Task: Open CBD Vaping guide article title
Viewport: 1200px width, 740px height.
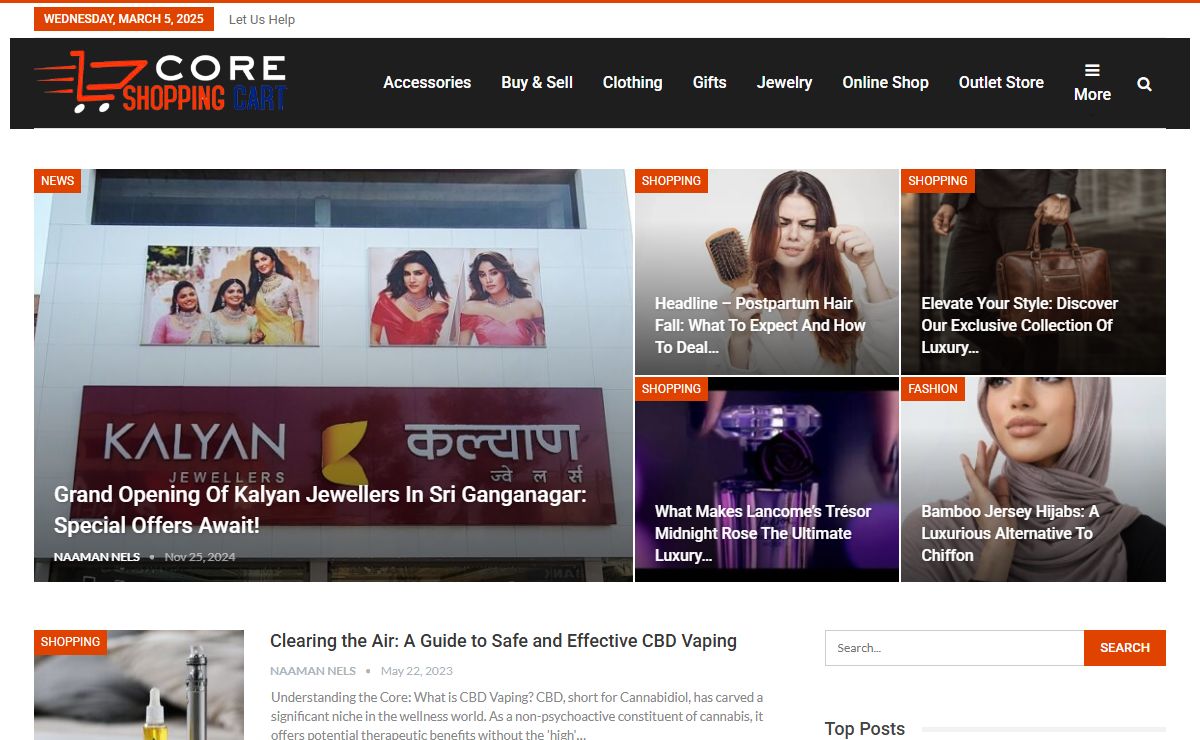Action: [503, 642]
